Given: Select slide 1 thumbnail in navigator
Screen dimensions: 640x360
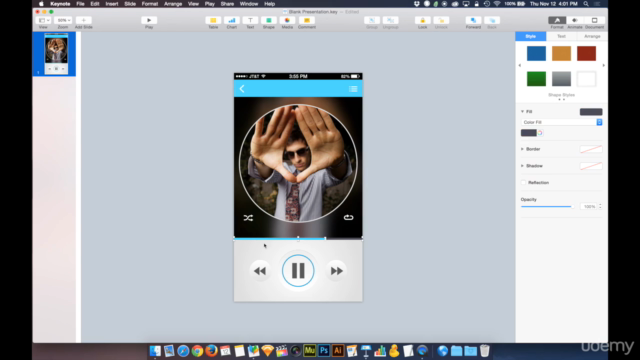Looking at the screenshot, I should (x=56, y=54).
